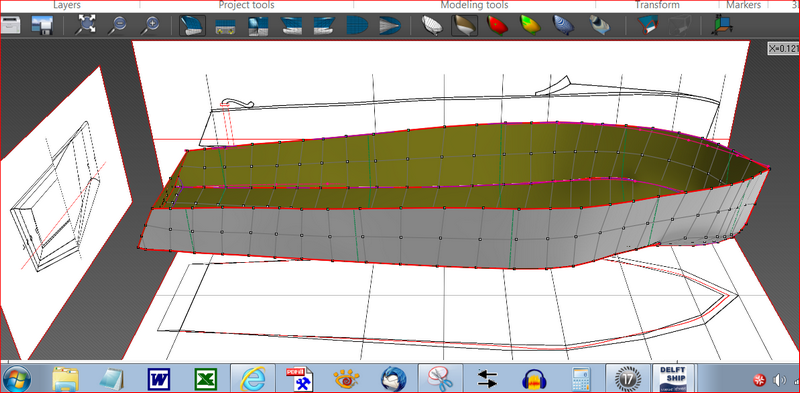Zoom to fit all extents

[x=86, y=24]
